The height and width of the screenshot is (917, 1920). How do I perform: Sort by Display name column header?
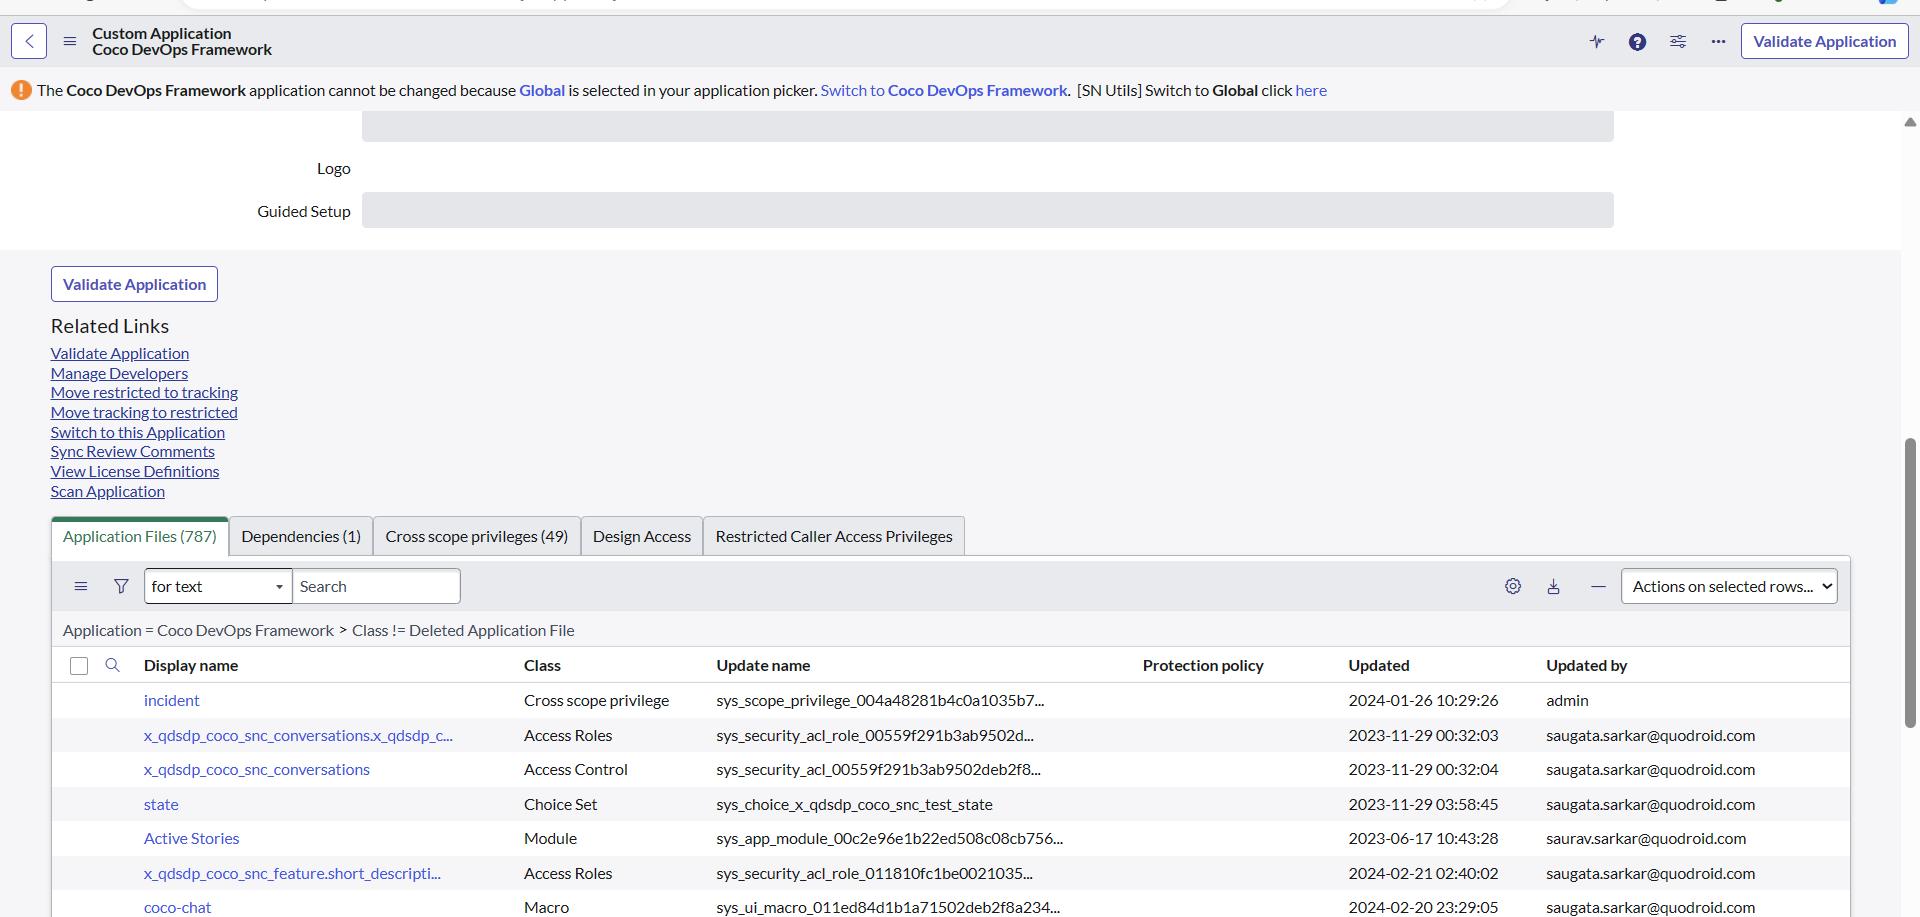tap(191, 665)
